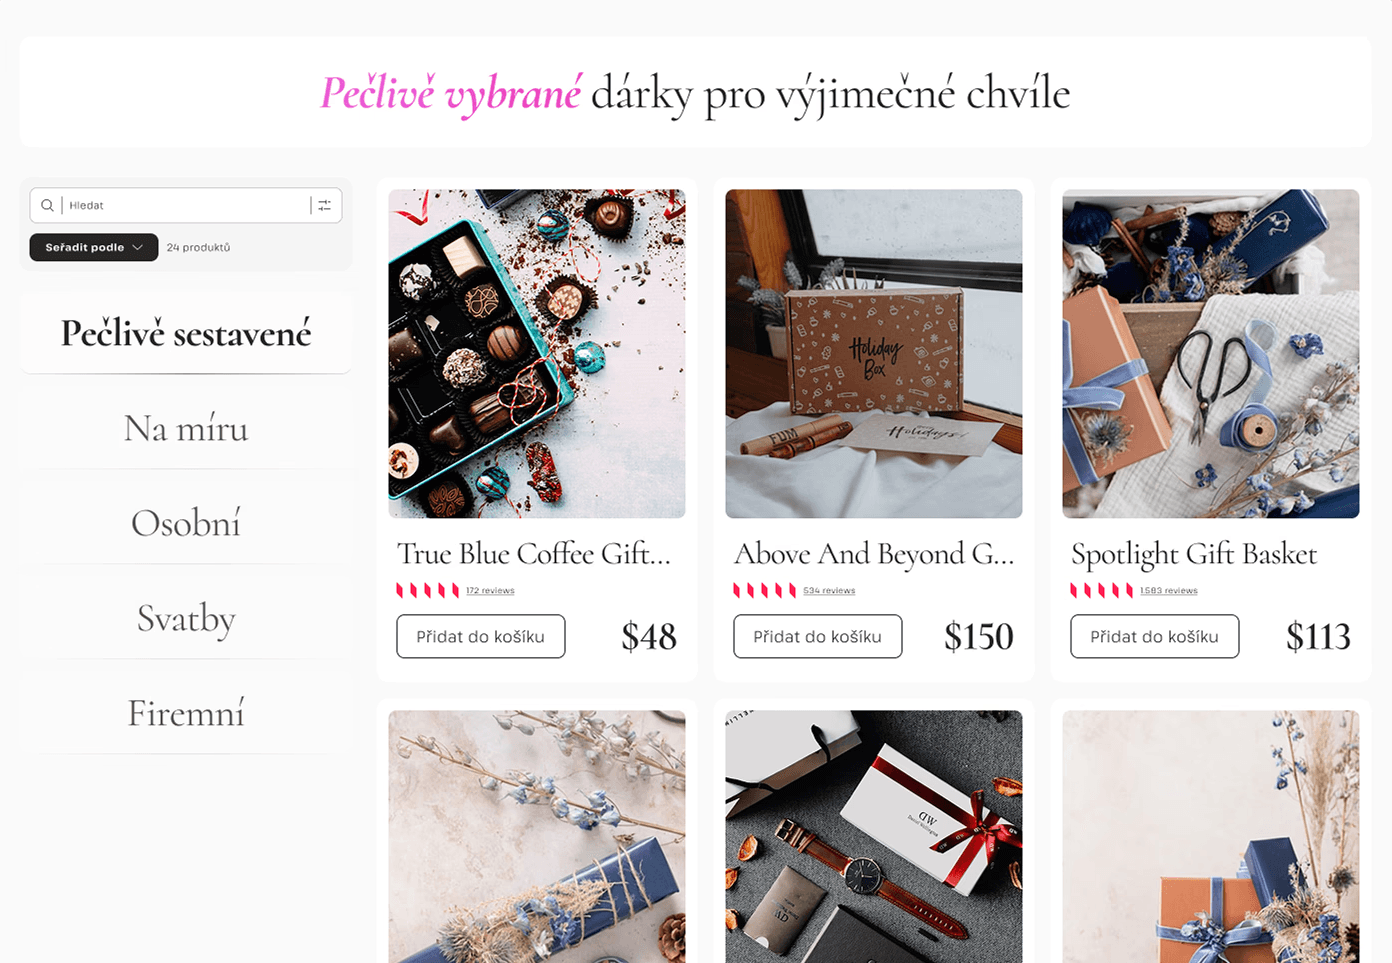Open the filter sliders icon
Screen dimensions: 1392x963
(x=325, y=205)
